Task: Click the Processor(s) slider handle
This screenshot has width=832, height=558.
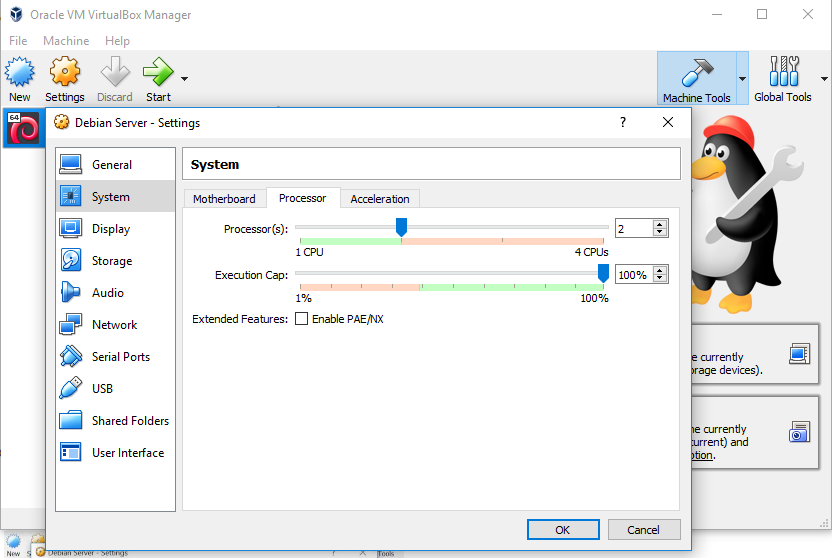Action: [x=402, y=227]
